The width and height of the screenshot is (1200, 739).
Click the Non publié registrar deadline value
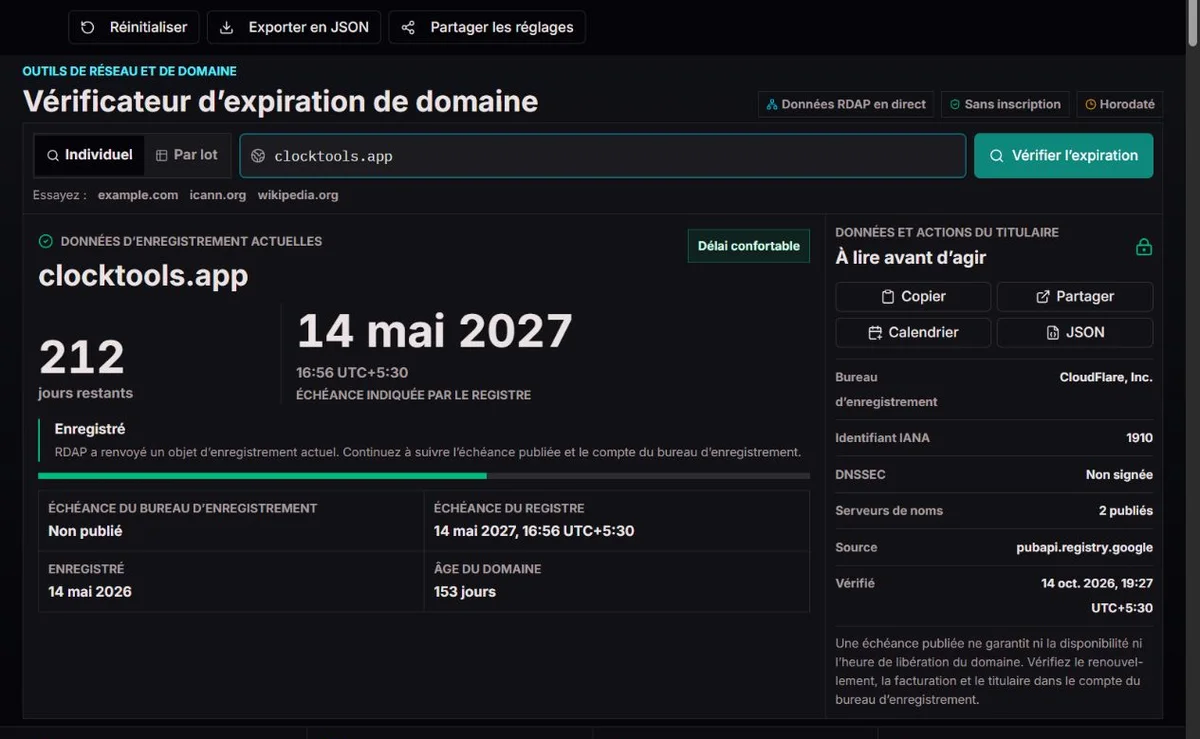(x=85, y=531)
